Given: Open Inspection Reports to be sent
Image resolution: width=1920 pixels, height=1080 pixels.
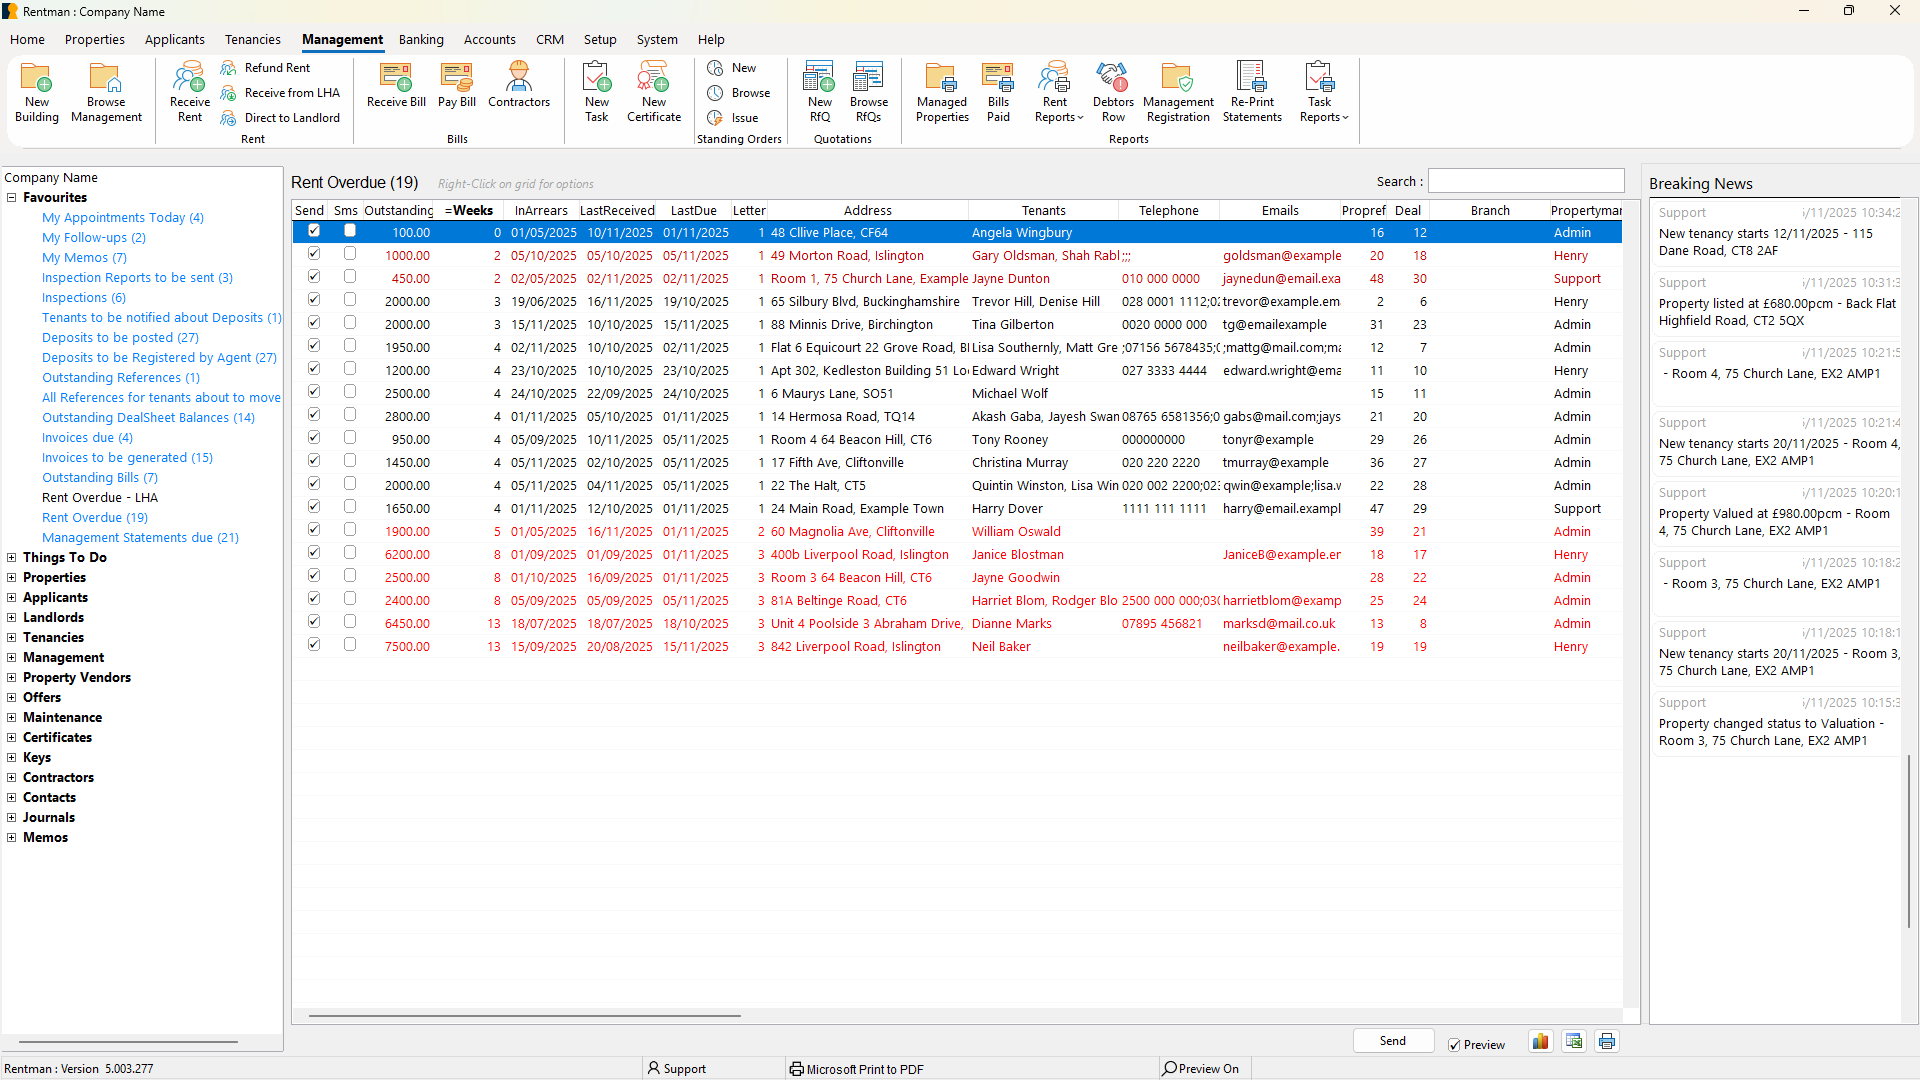Looking at the screenshot, I should tap(137, 277).
